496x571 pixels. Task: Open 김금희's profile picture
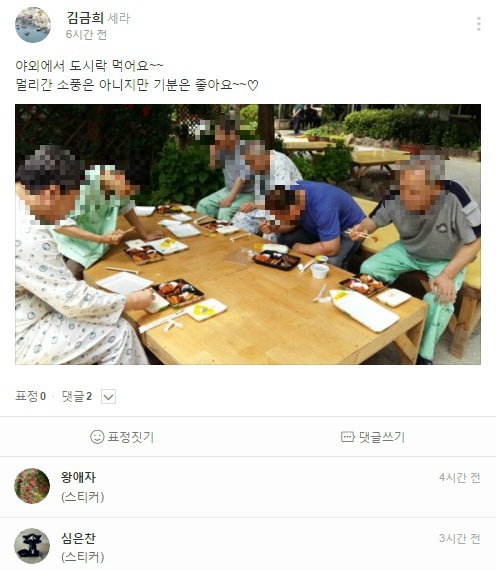coord(33,25)
